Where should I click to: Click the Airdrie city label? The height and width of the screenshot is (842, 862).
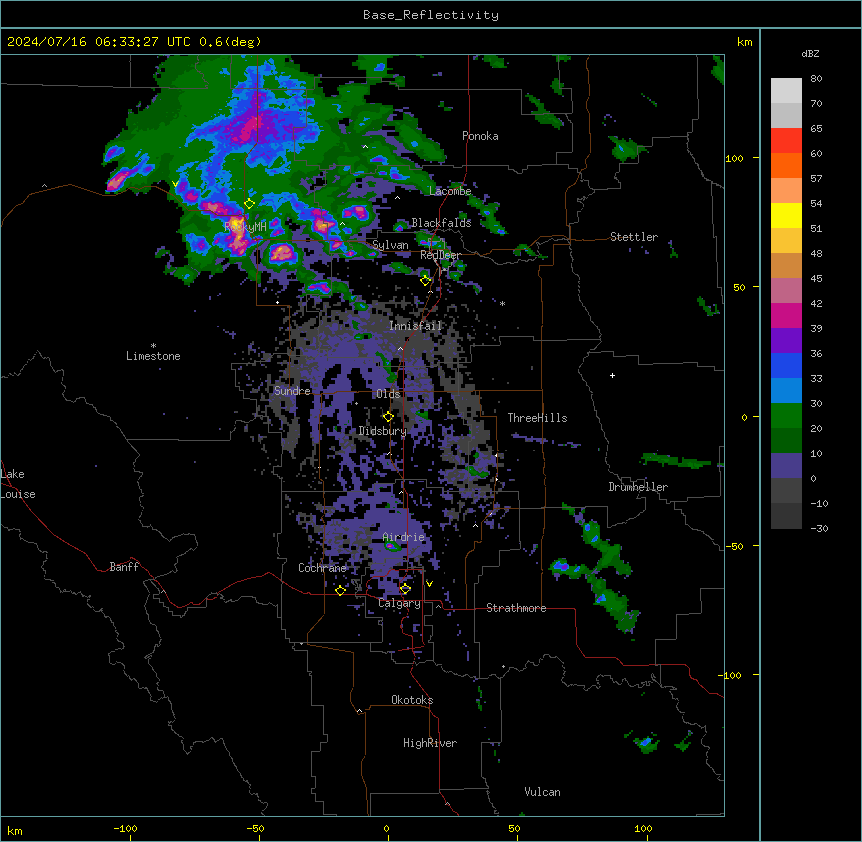point(404,537)
